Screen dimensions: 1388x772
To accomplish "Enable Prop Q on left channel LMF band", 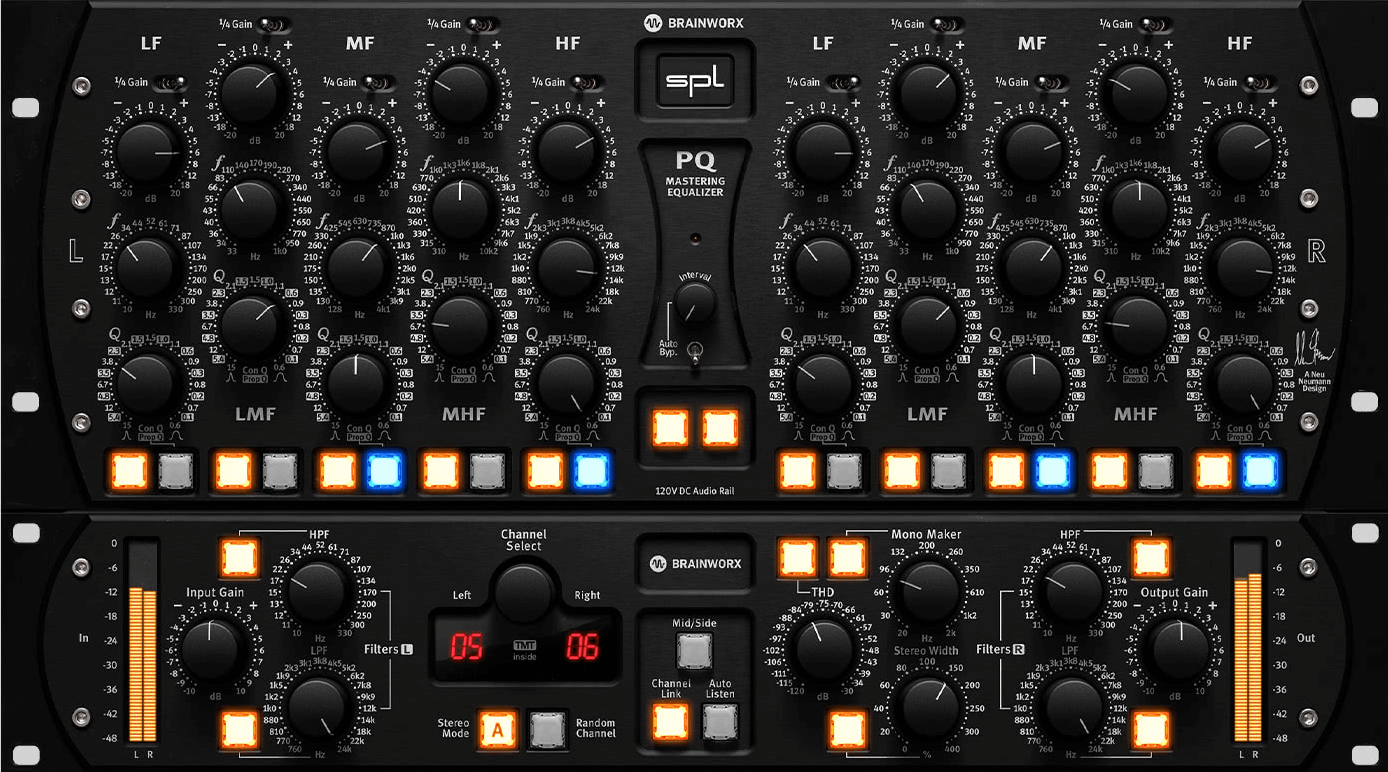I will pyautogui.click(x=279, y=470).
